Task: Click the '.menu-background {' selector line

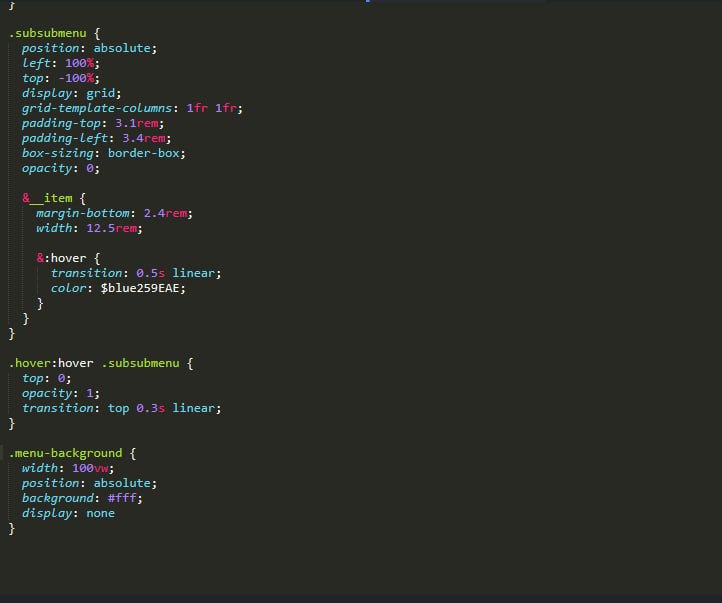Action: (x=72, y=453)
